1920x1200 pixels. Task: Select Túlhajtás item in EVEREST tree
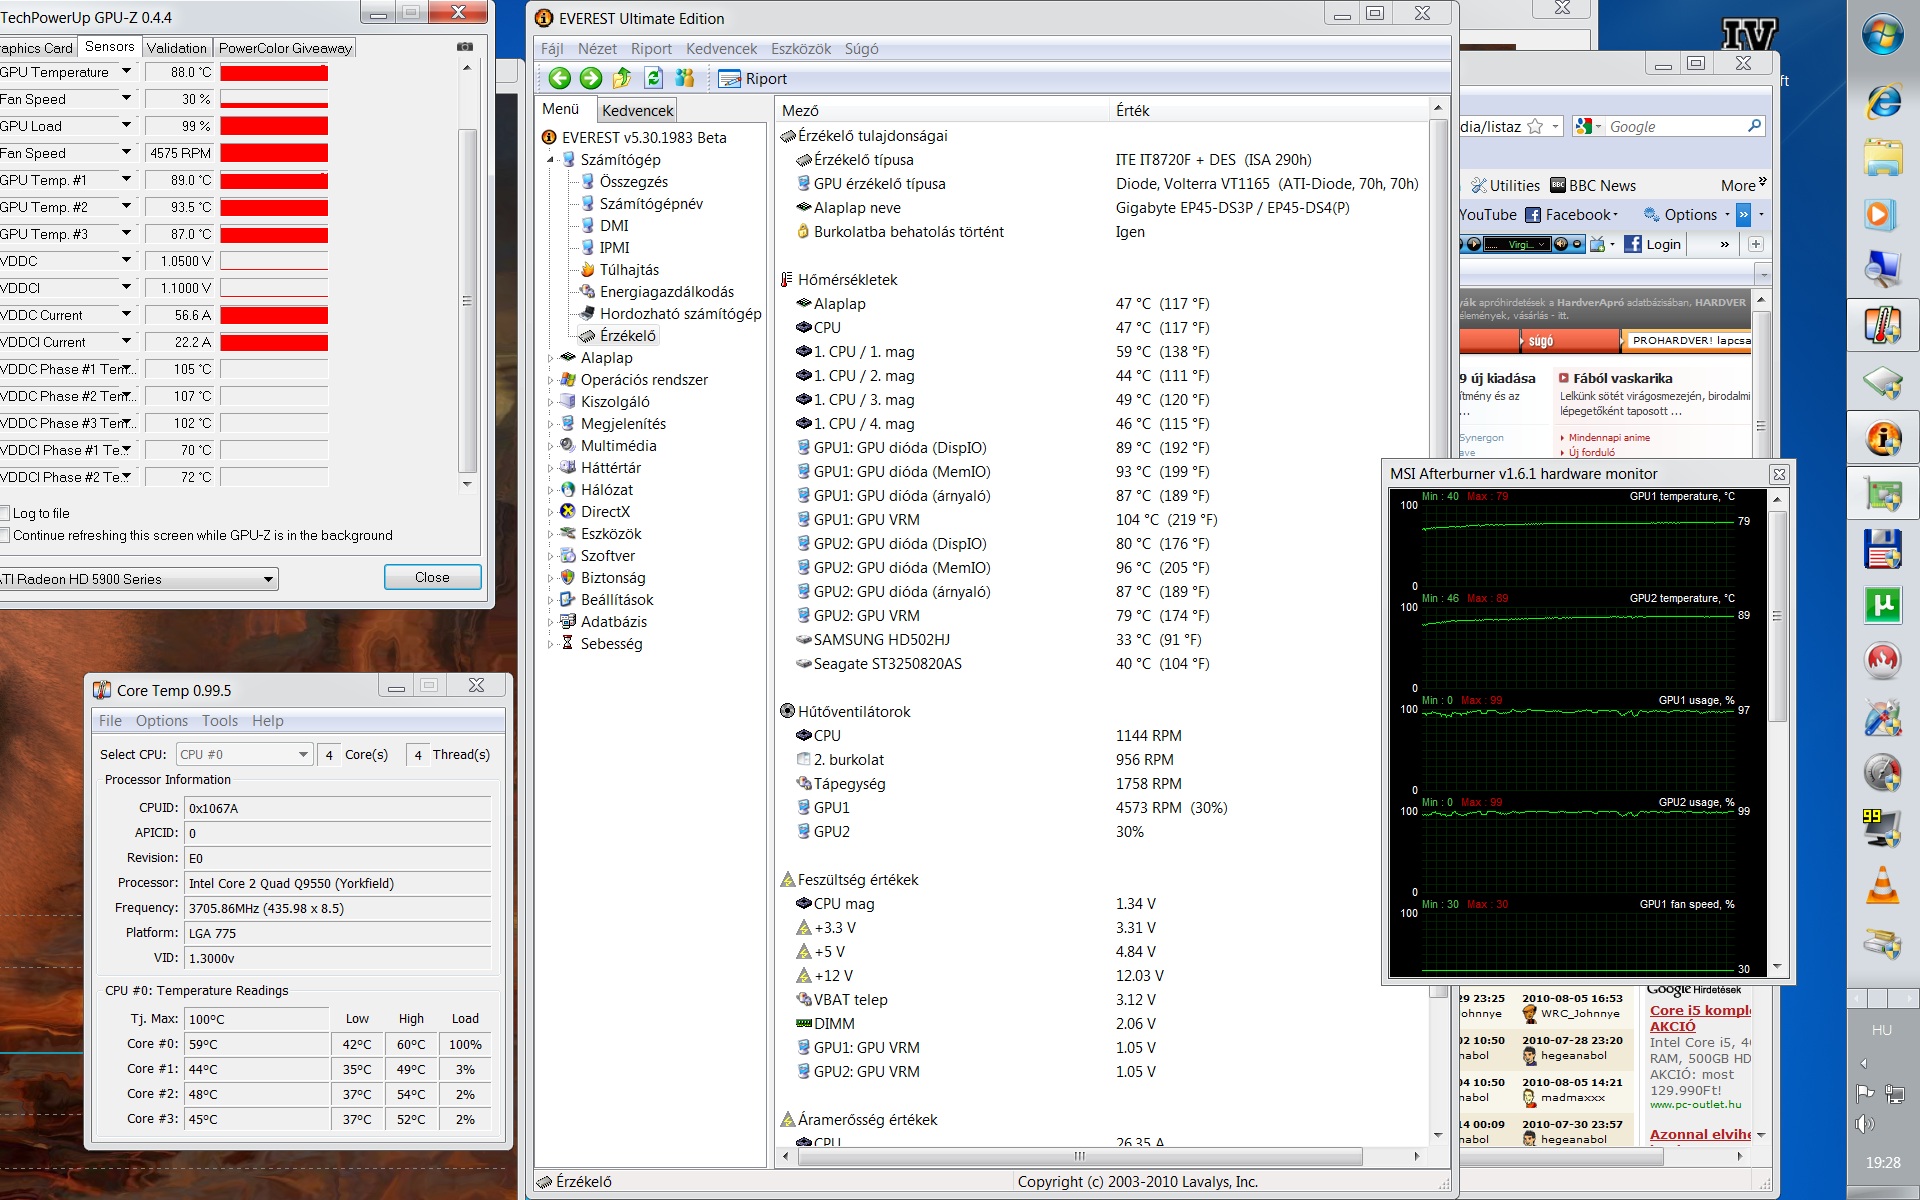point(629,270)
